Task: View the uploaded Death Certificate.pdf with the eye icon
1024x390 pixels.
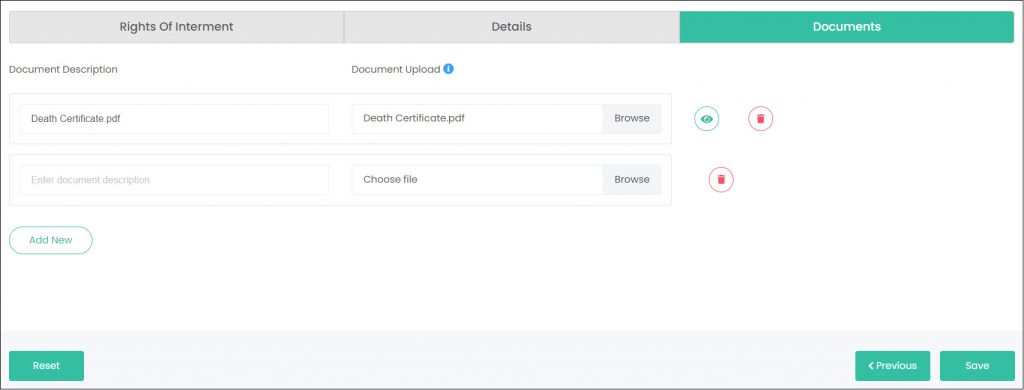Action: point(706,119)
